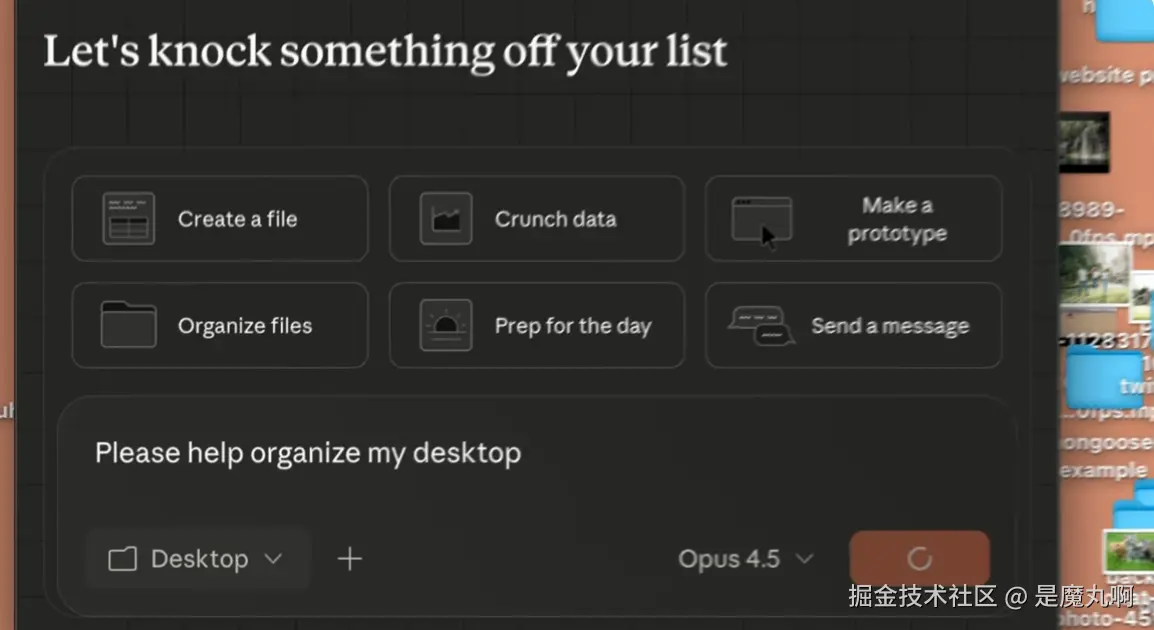The height and width of the screenshot is (630, 1154).
Task: Expand the chevron beside Desktop
Action: coord(273,559)
